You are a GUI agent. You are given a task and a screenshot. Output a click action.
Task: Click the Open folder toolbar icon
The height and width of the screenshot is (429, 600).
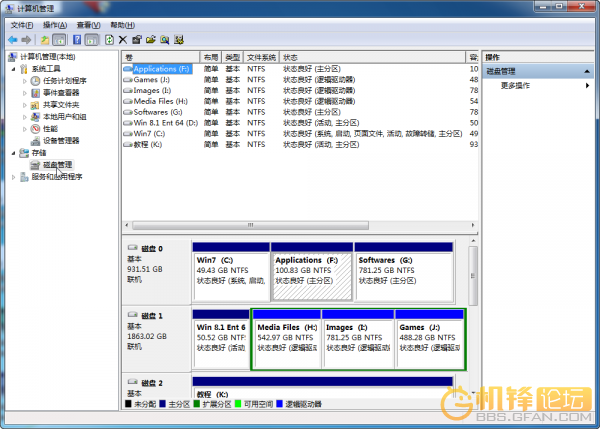click(151, 40)
